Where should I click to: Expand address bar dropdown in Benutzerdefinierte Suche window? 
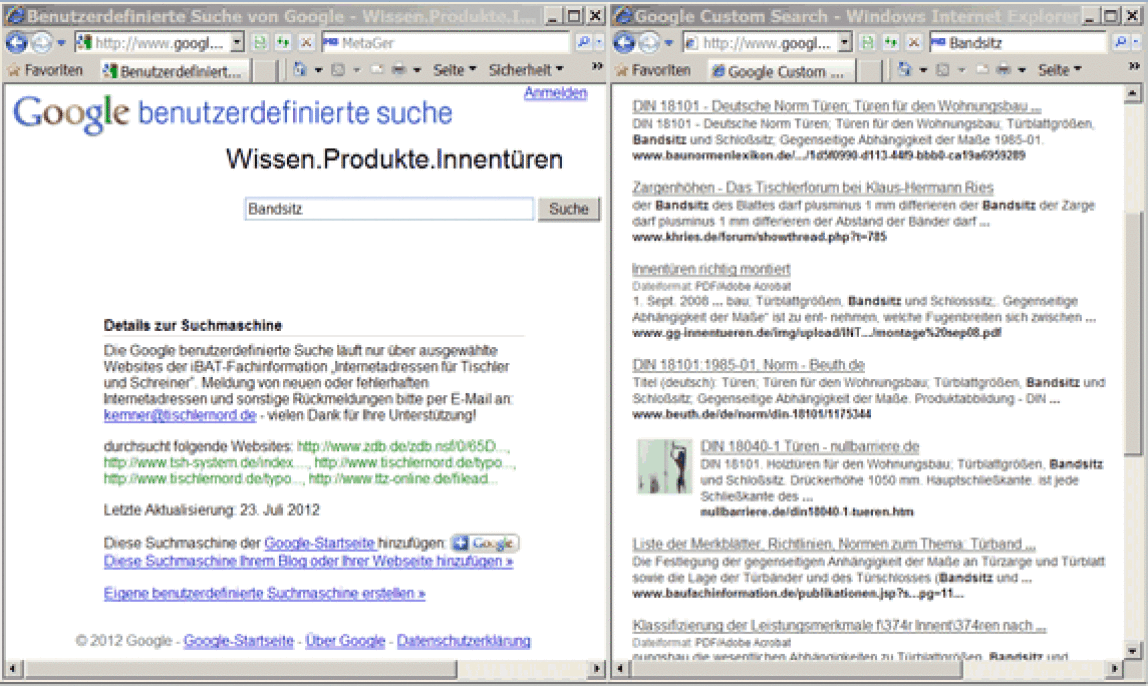tap(236, 43)
